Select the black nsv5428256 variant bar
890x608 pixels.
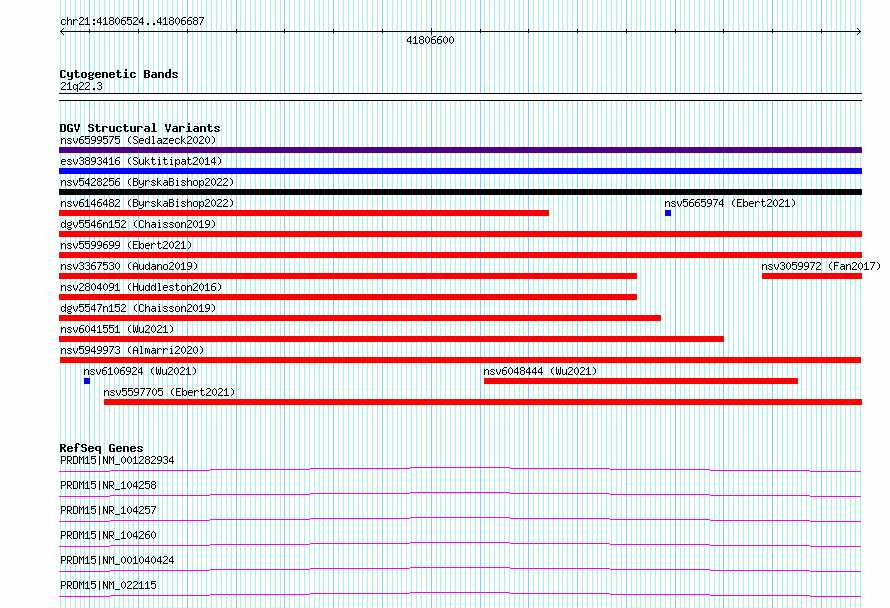[460, 192]
